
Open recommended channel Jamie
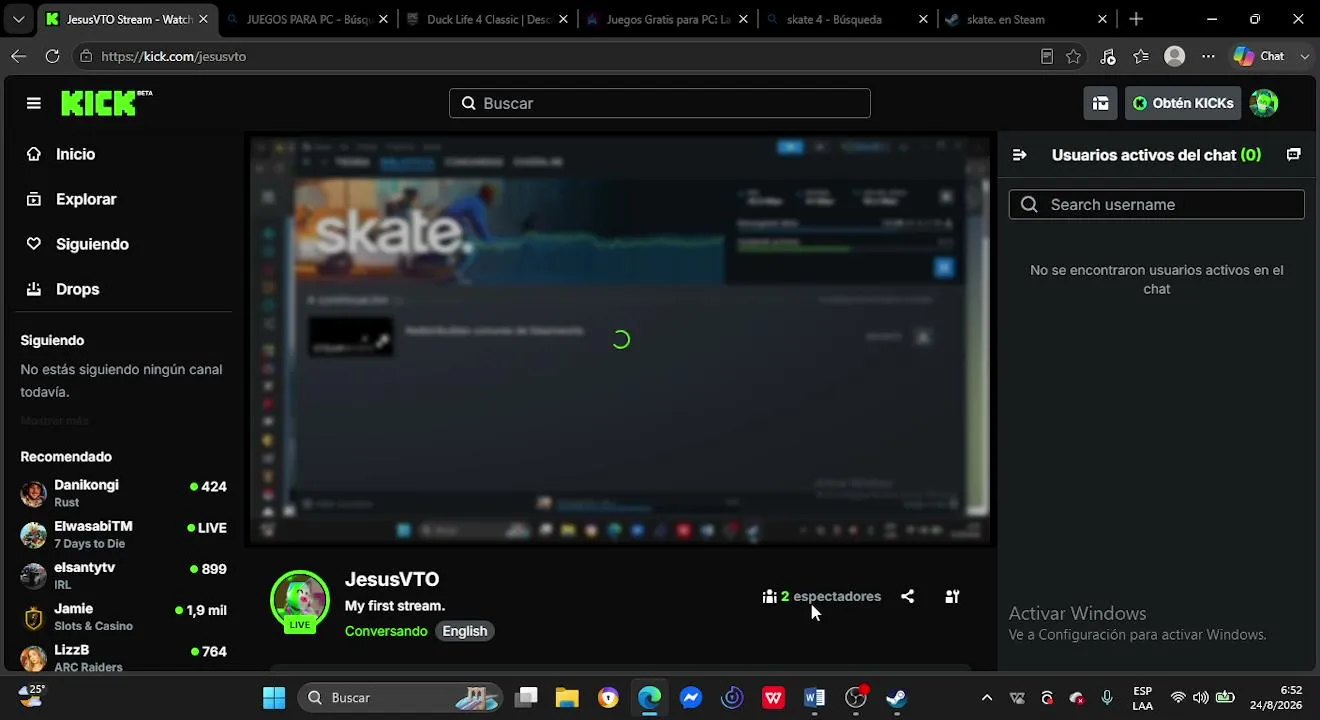click(x=123, y=616)
